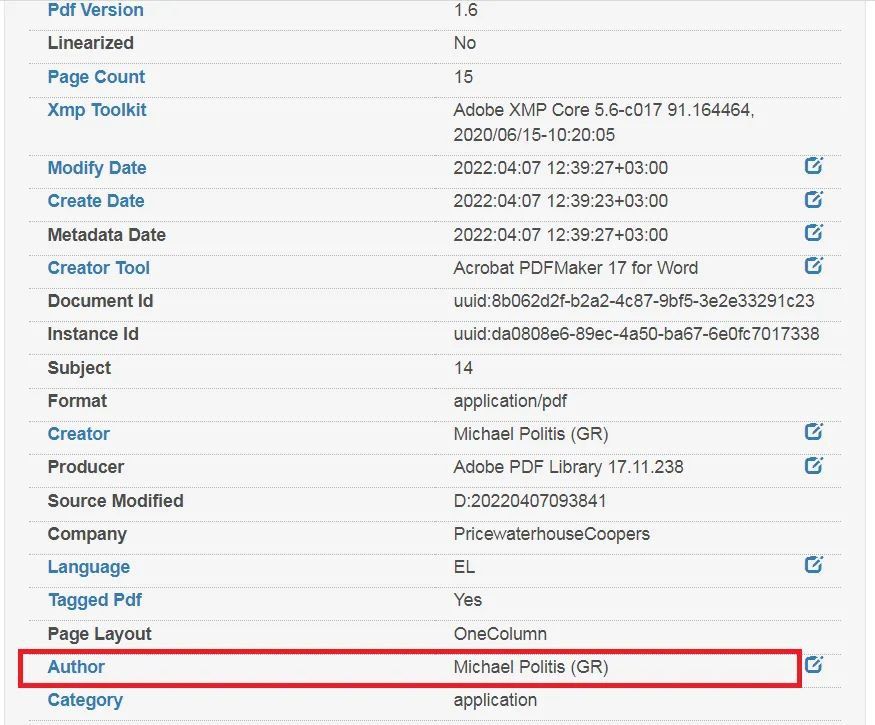This screenshot has height=725, width=875.
Task: Edit the Creator field via its icon
Action: coord(814,431)
